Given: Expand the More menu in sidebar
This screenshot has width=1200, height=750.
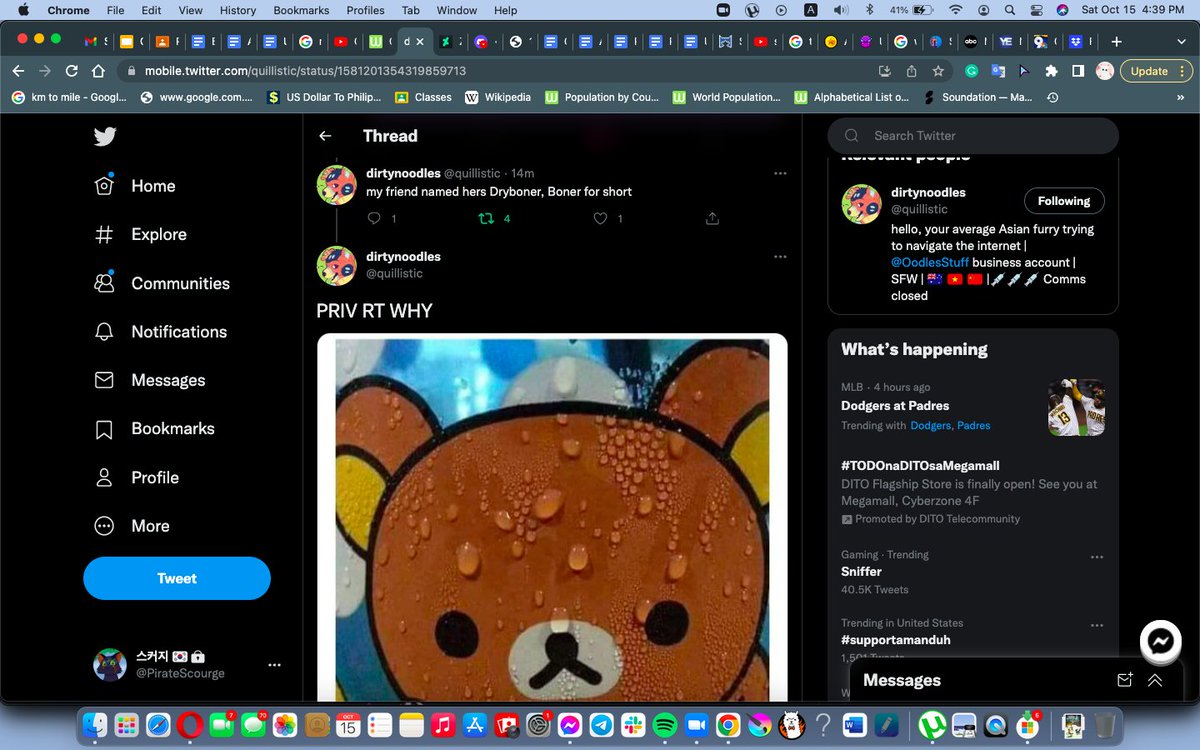Looking at the screenshot, I should 132,526.
